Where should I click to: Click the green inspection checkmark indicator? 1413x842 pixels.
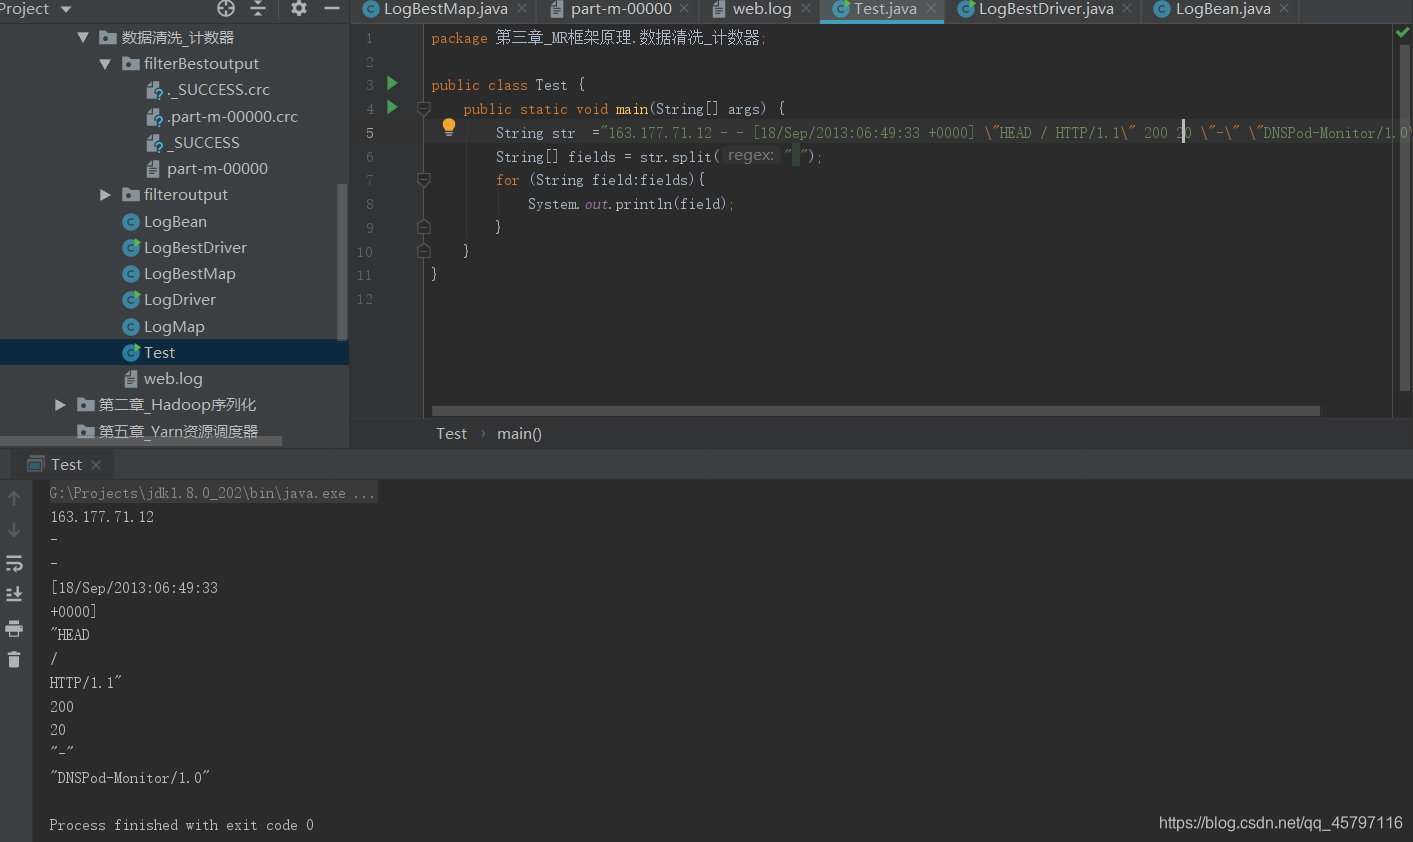pyautogui.click(x=1402, y=33)
